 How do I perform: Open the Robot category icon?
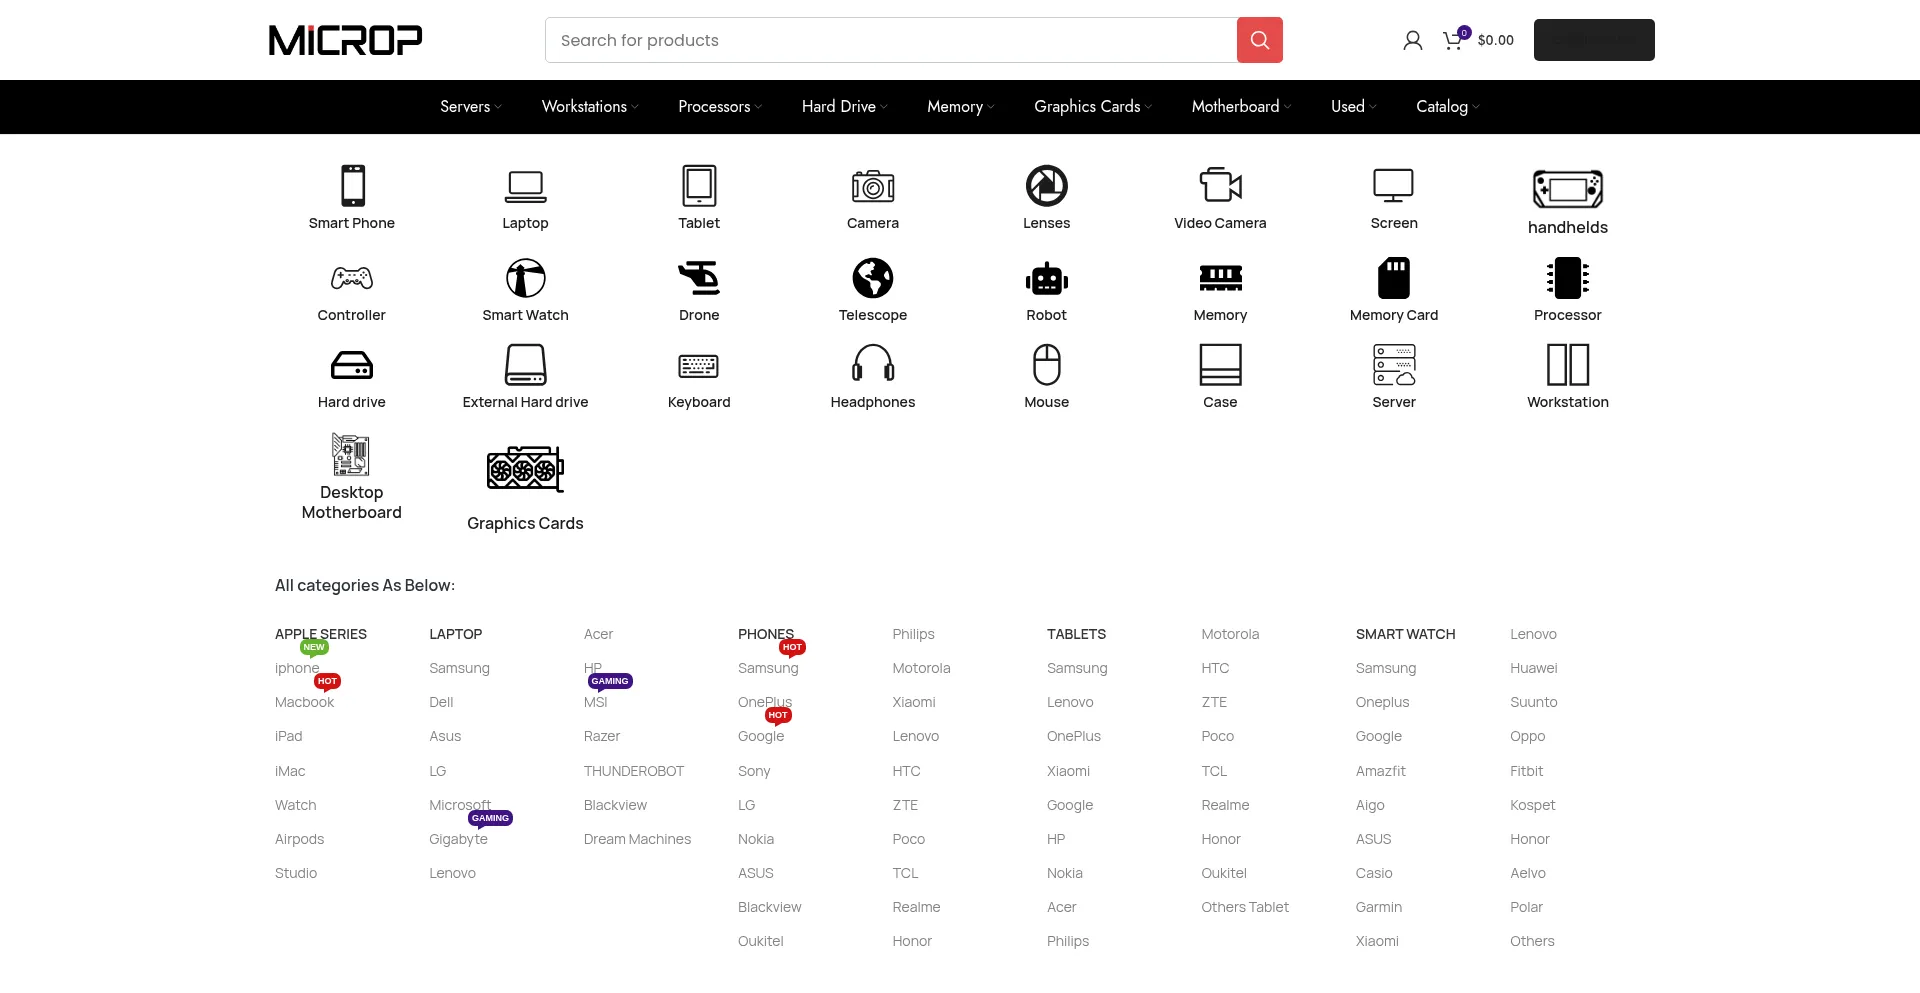tap(1047, 278)
